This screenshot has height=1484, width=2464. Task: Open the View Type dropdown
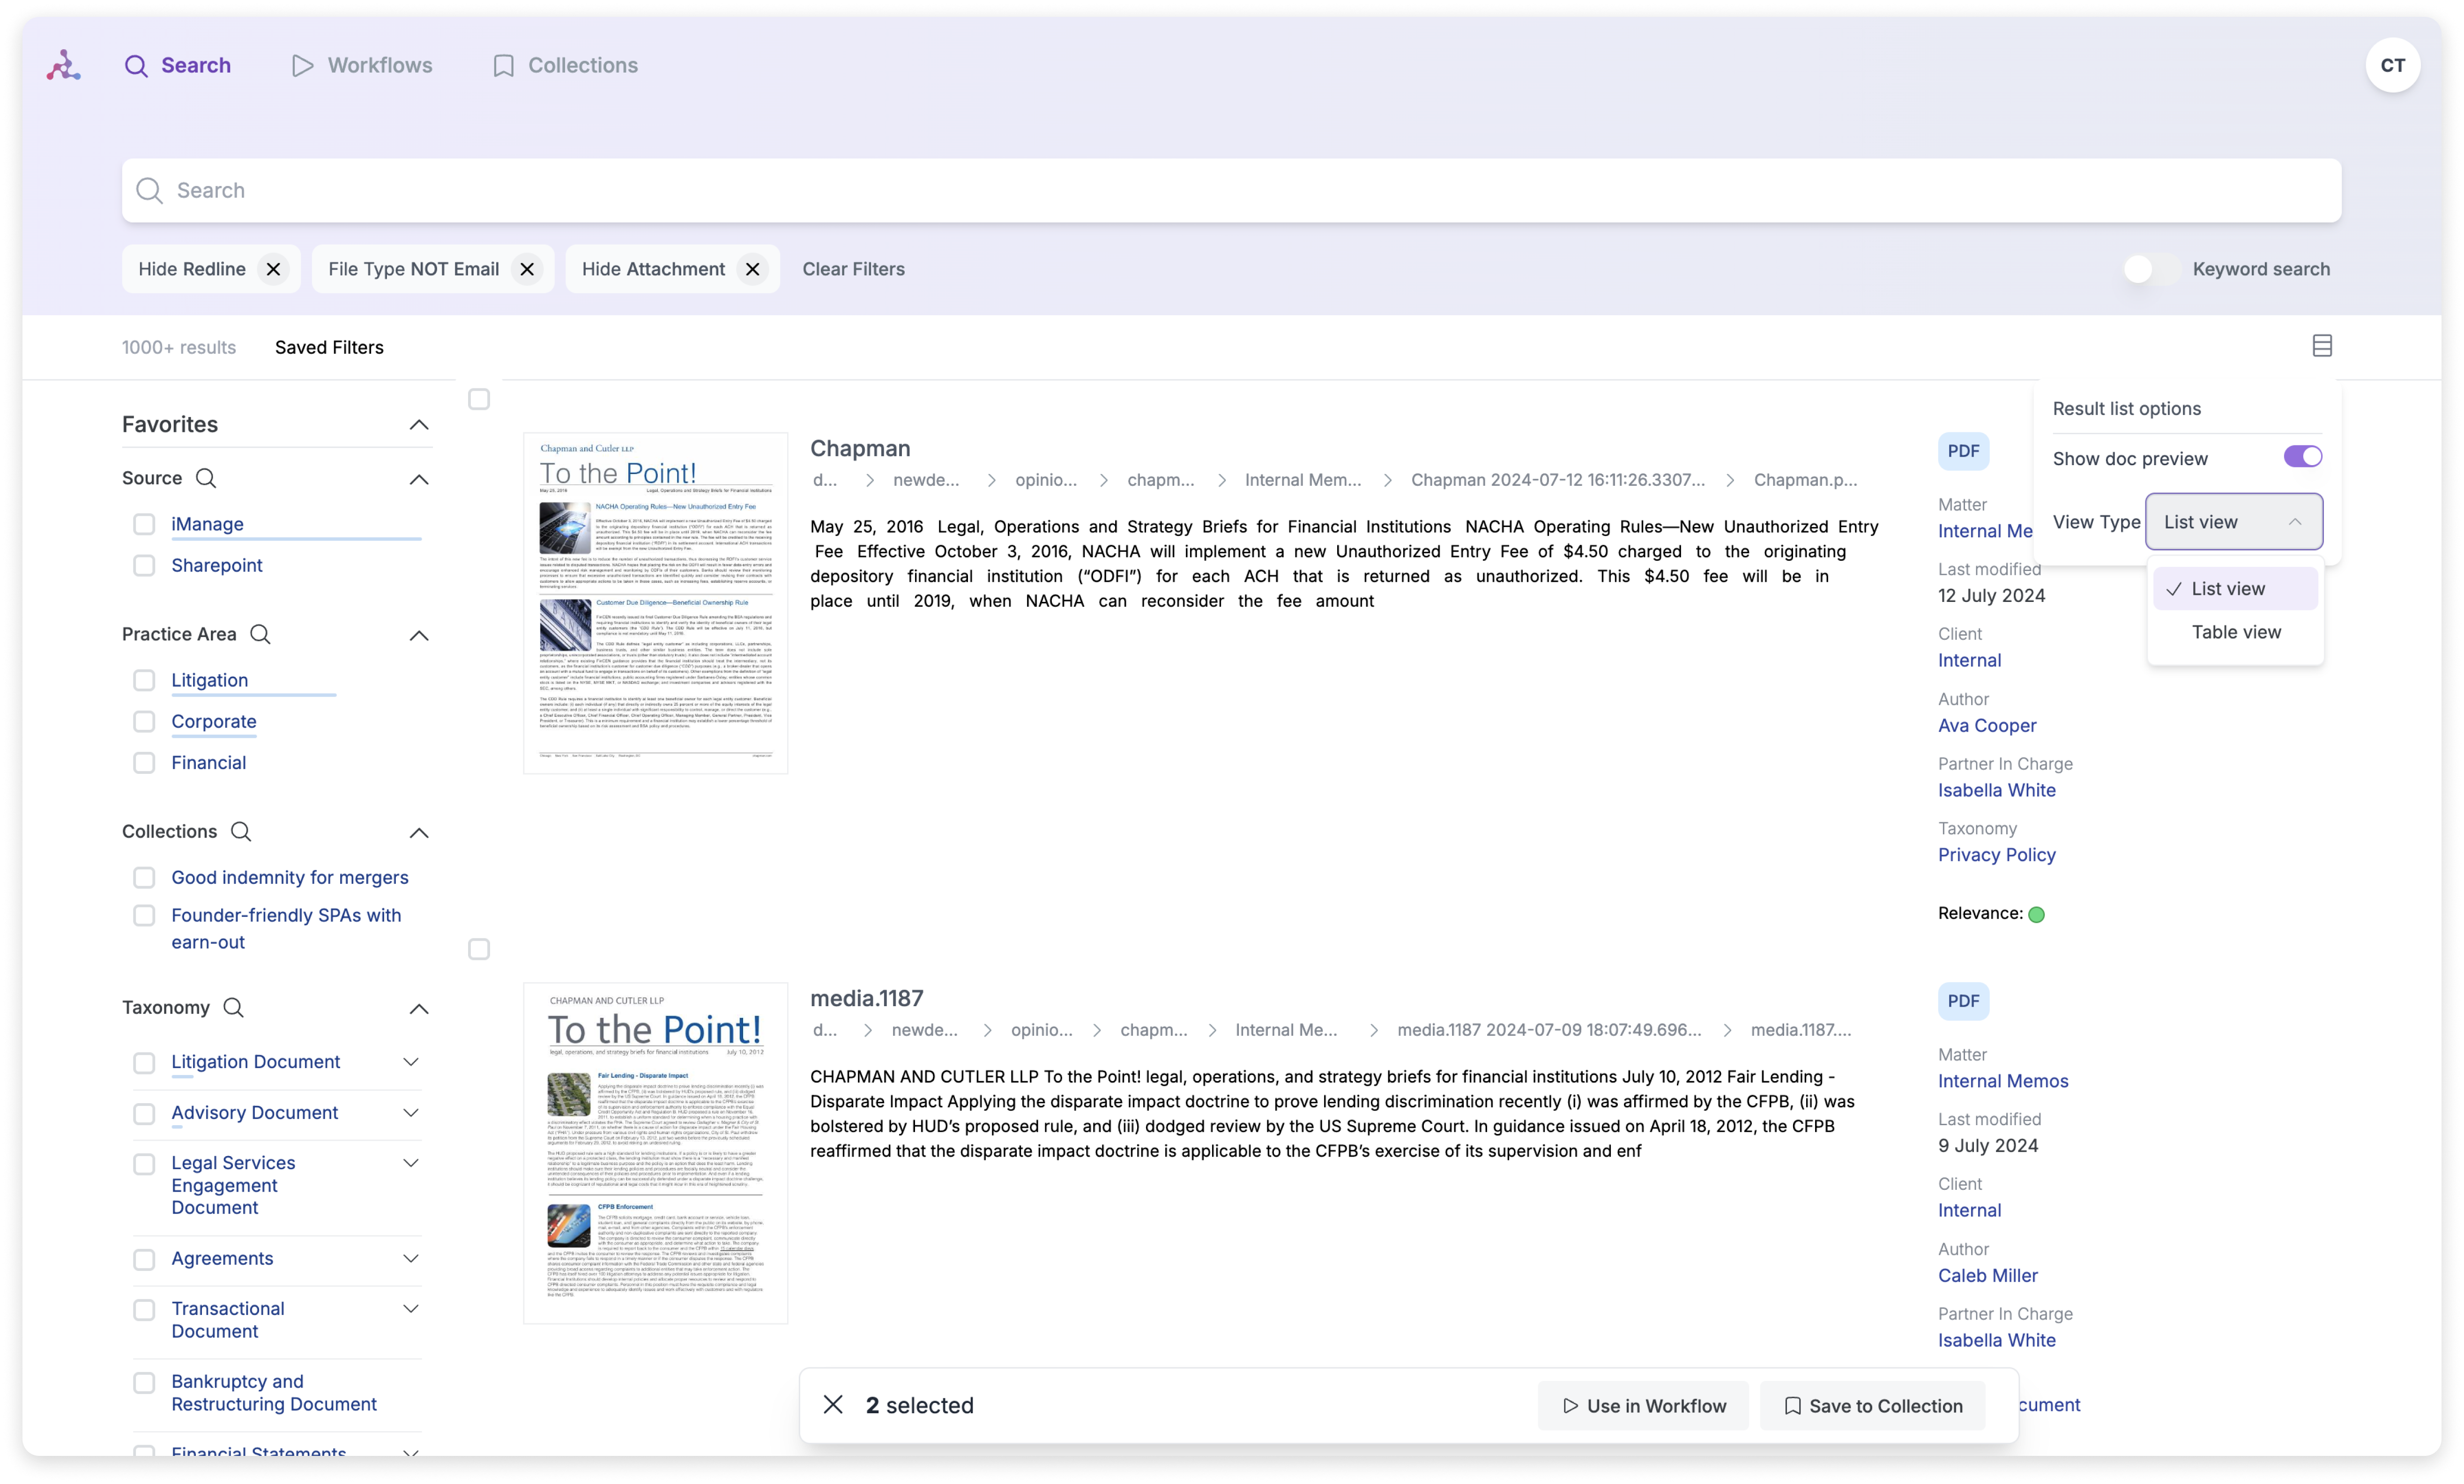click(2233, 521)
